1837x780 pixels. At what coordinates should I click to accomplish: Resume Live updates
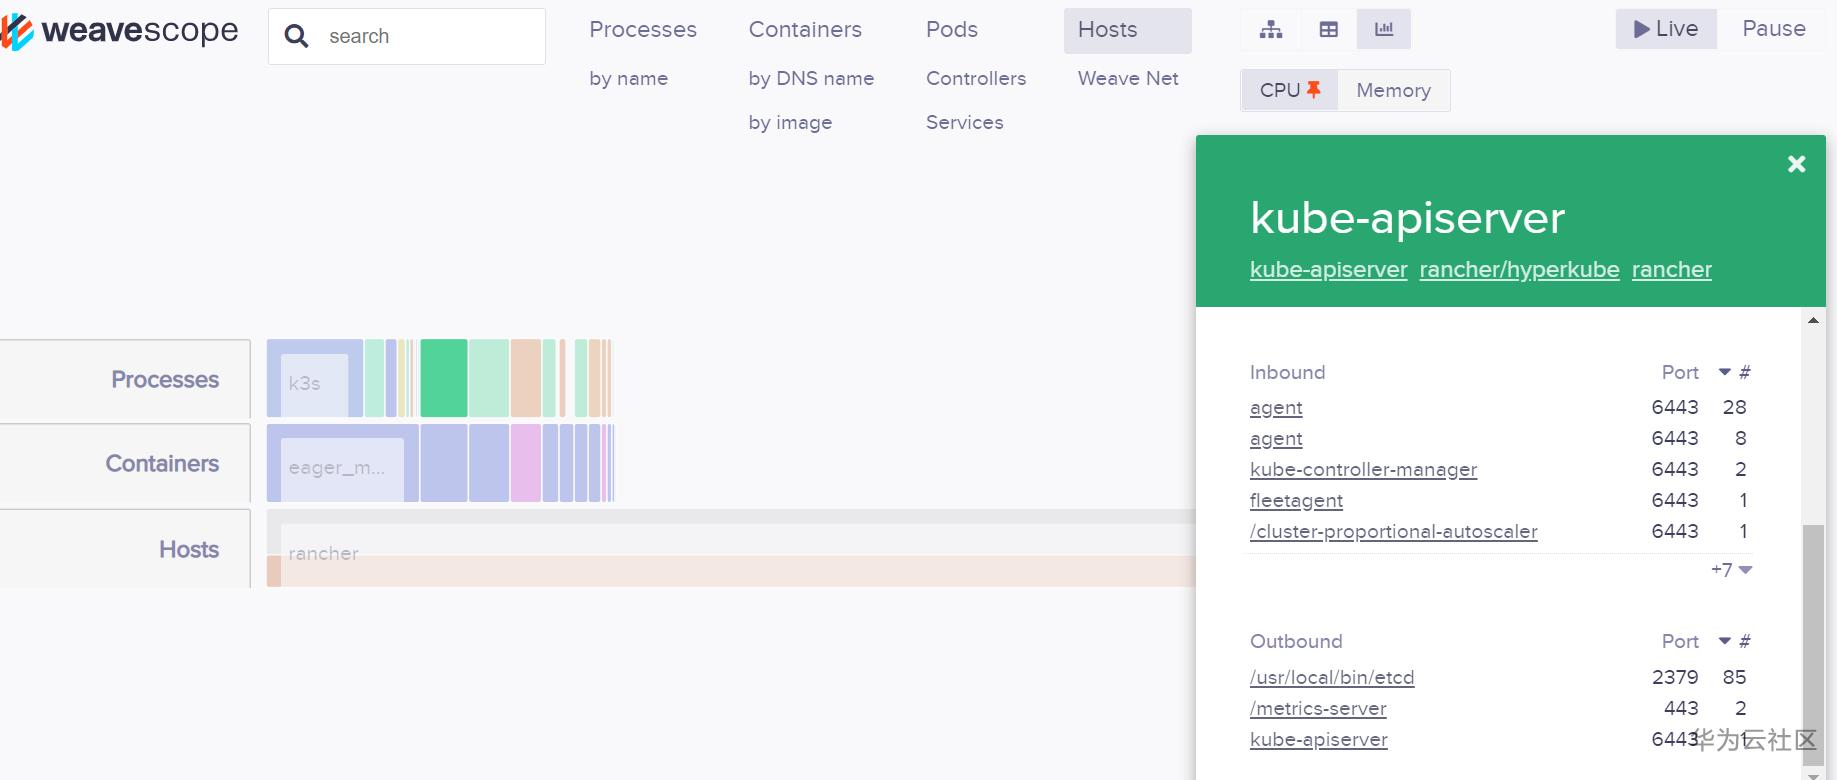coord(1666,29)
